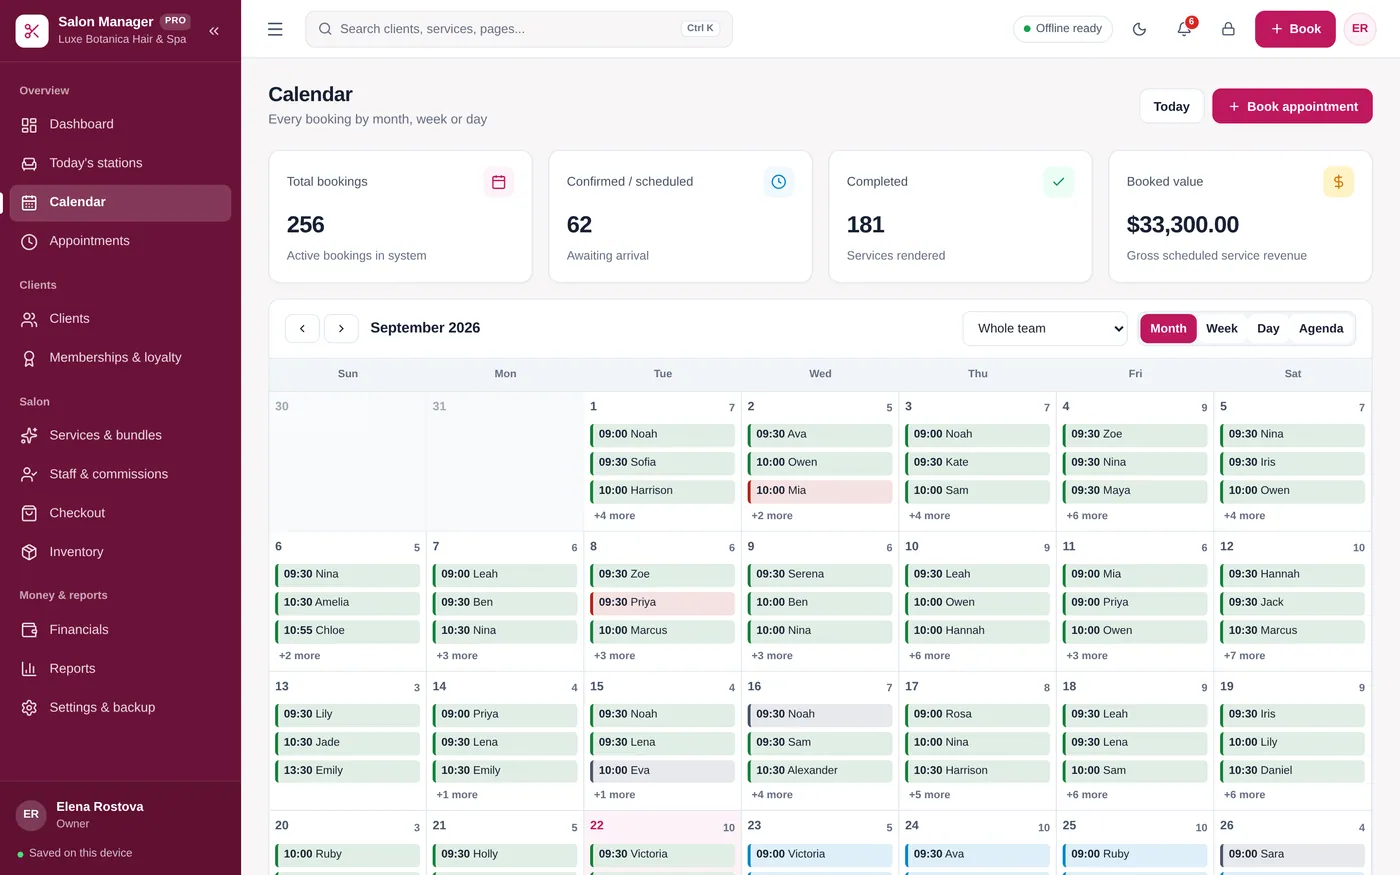
Task: Expand +2 more on September 2
Action: [x=772, y=516]
